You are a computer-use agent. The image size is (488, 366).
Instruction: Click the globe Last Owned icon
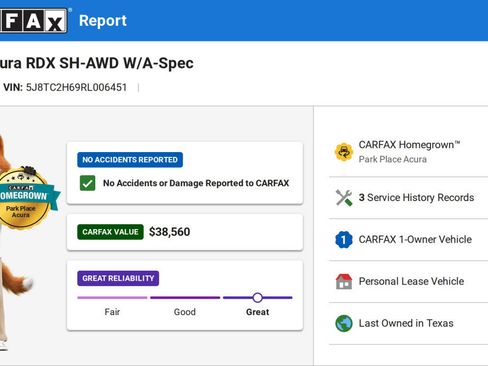coord(344,323)
